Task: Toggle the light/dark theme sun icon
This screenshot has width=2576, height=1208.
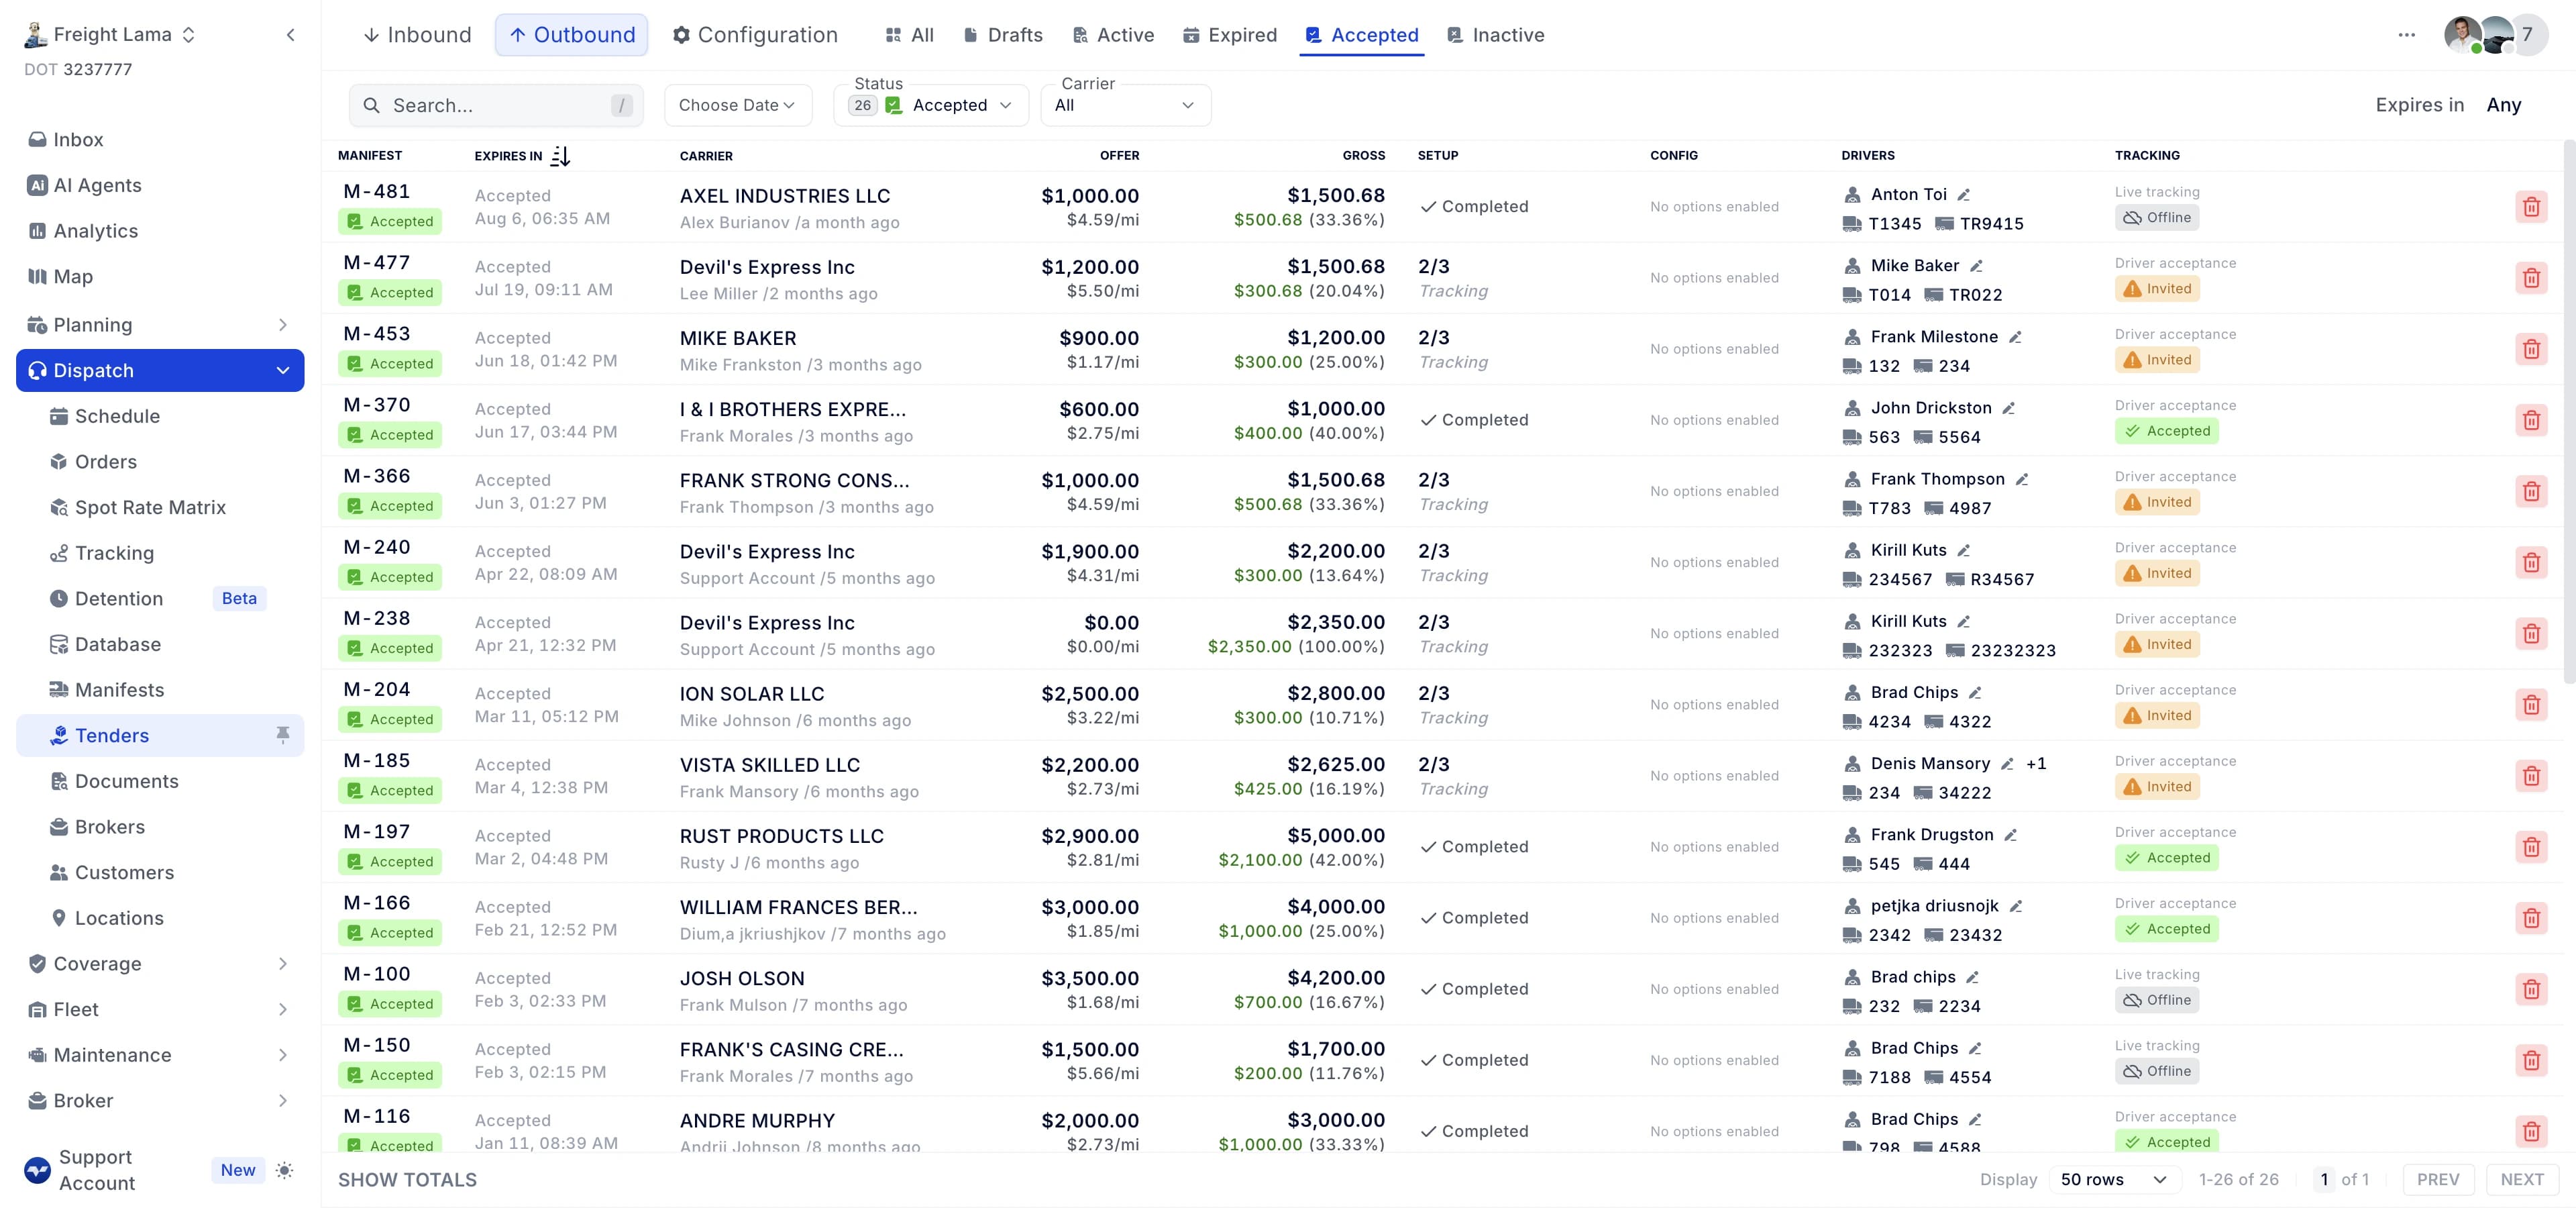Action: (284, 1170)
